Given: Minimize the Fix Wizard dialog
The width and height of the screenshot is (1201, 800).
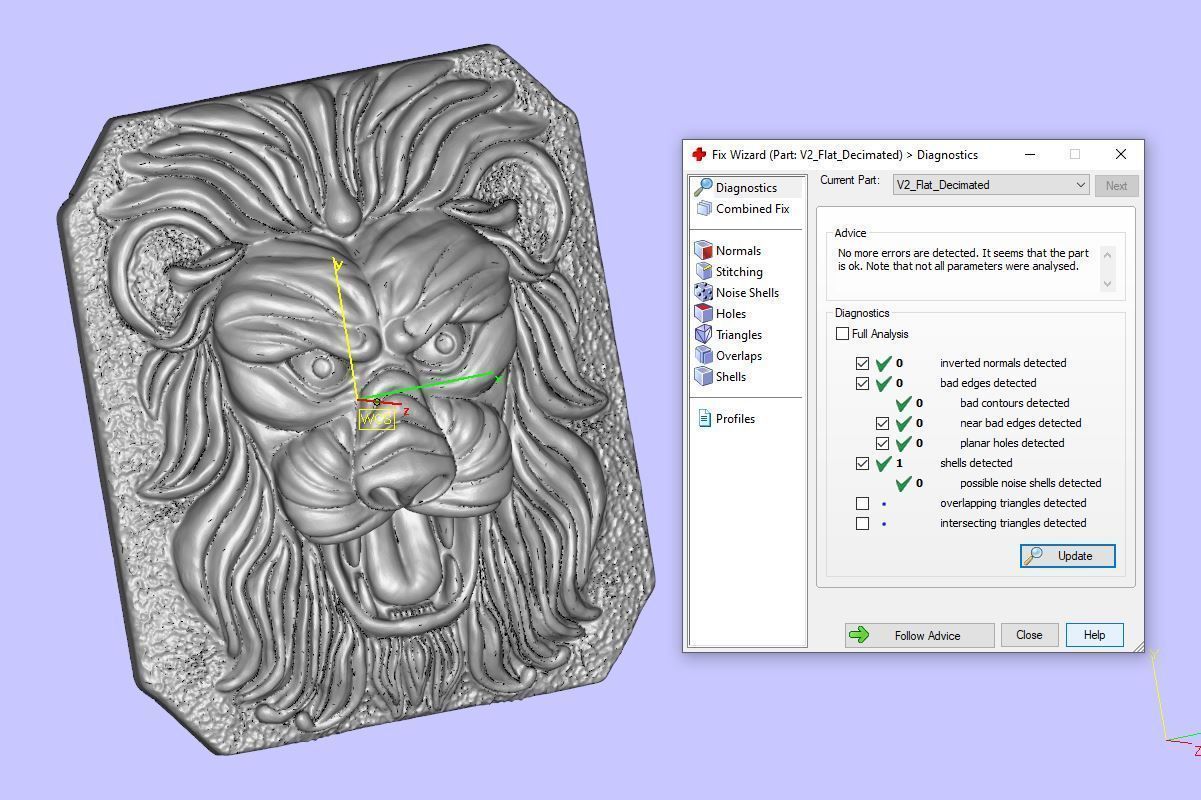Looking at the screenshot, I should tap(1030, 154).
